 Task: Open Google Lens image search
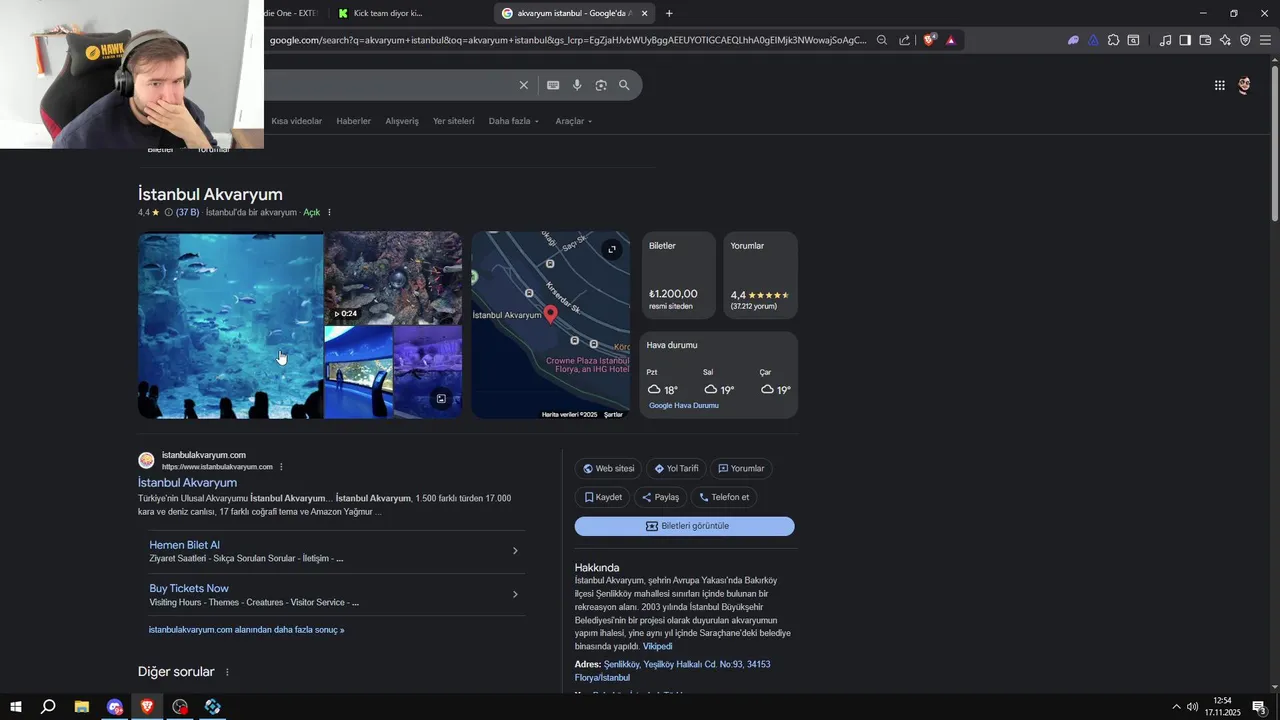[601, 85]
